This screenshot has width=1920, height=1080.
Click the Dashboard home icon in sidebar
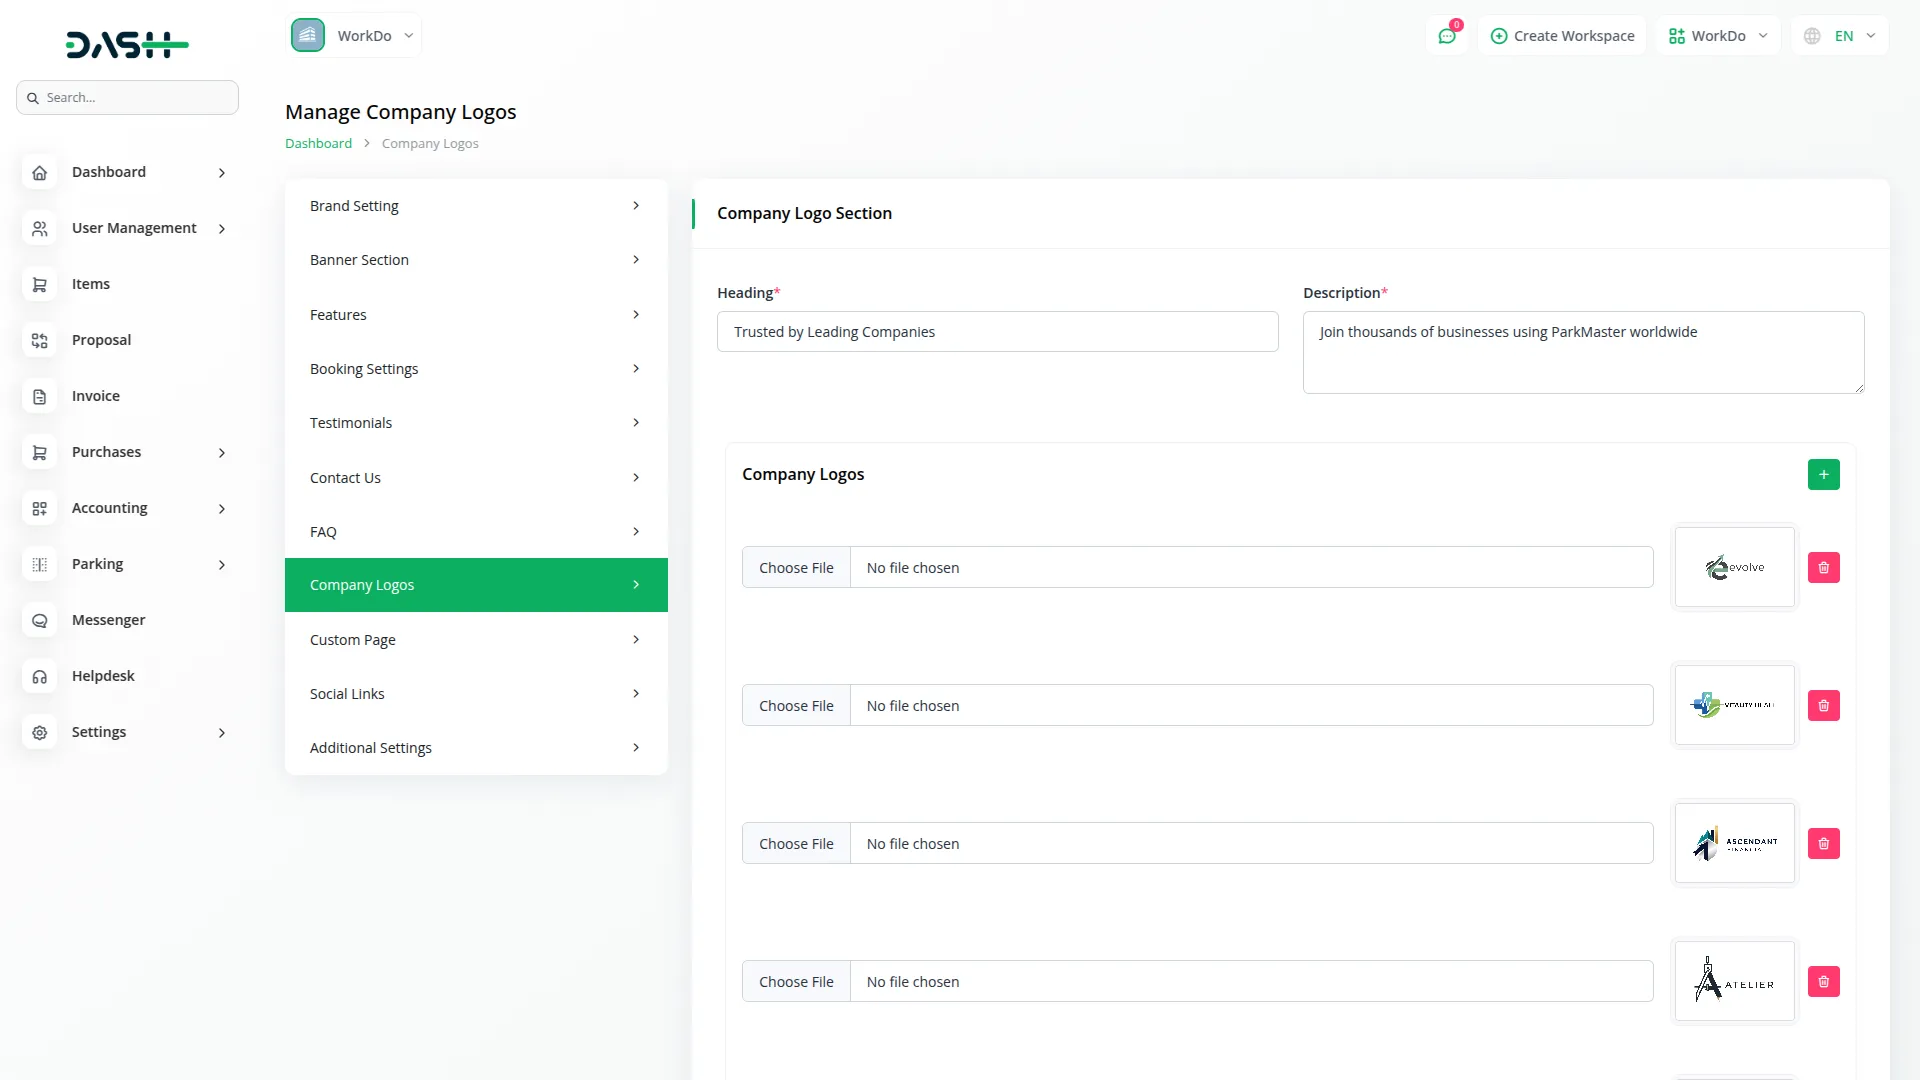(40, 173)
